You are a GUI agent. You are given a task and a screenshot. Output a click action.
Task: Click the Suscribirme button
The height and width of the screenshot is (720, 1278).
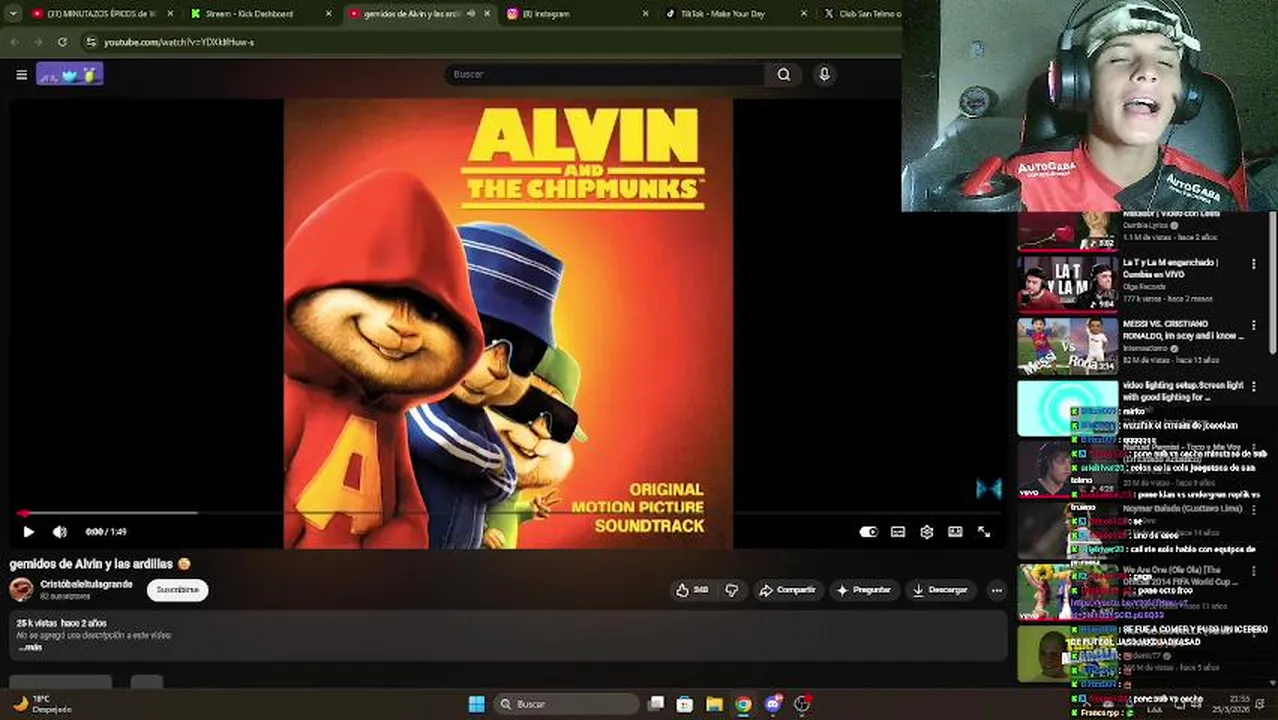coord(177,590)
